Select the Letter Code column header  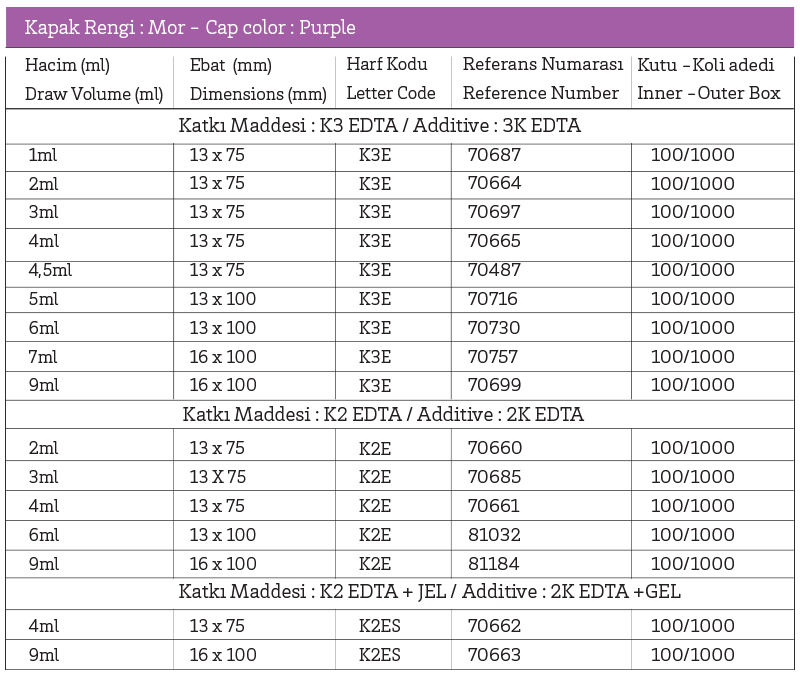[391, 93]
